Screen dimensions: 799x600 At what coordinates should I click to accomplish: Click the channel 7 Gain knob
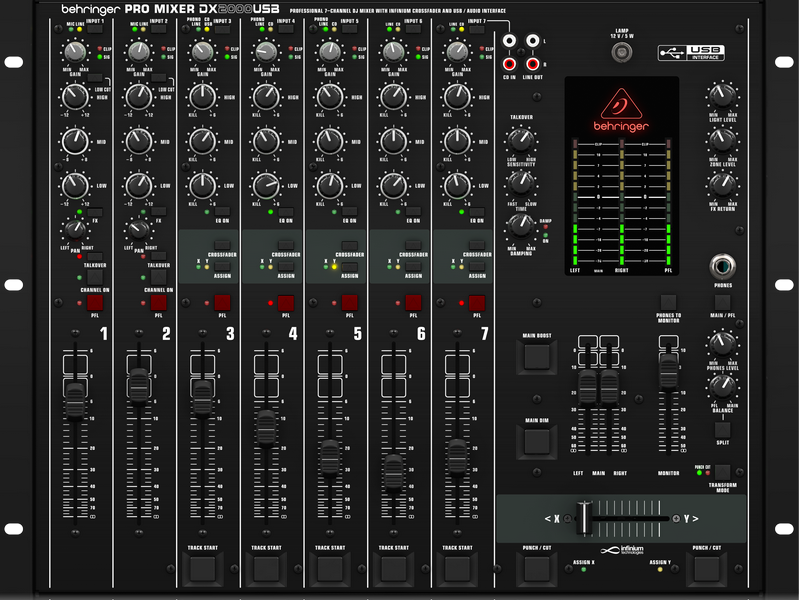(457, 52)
